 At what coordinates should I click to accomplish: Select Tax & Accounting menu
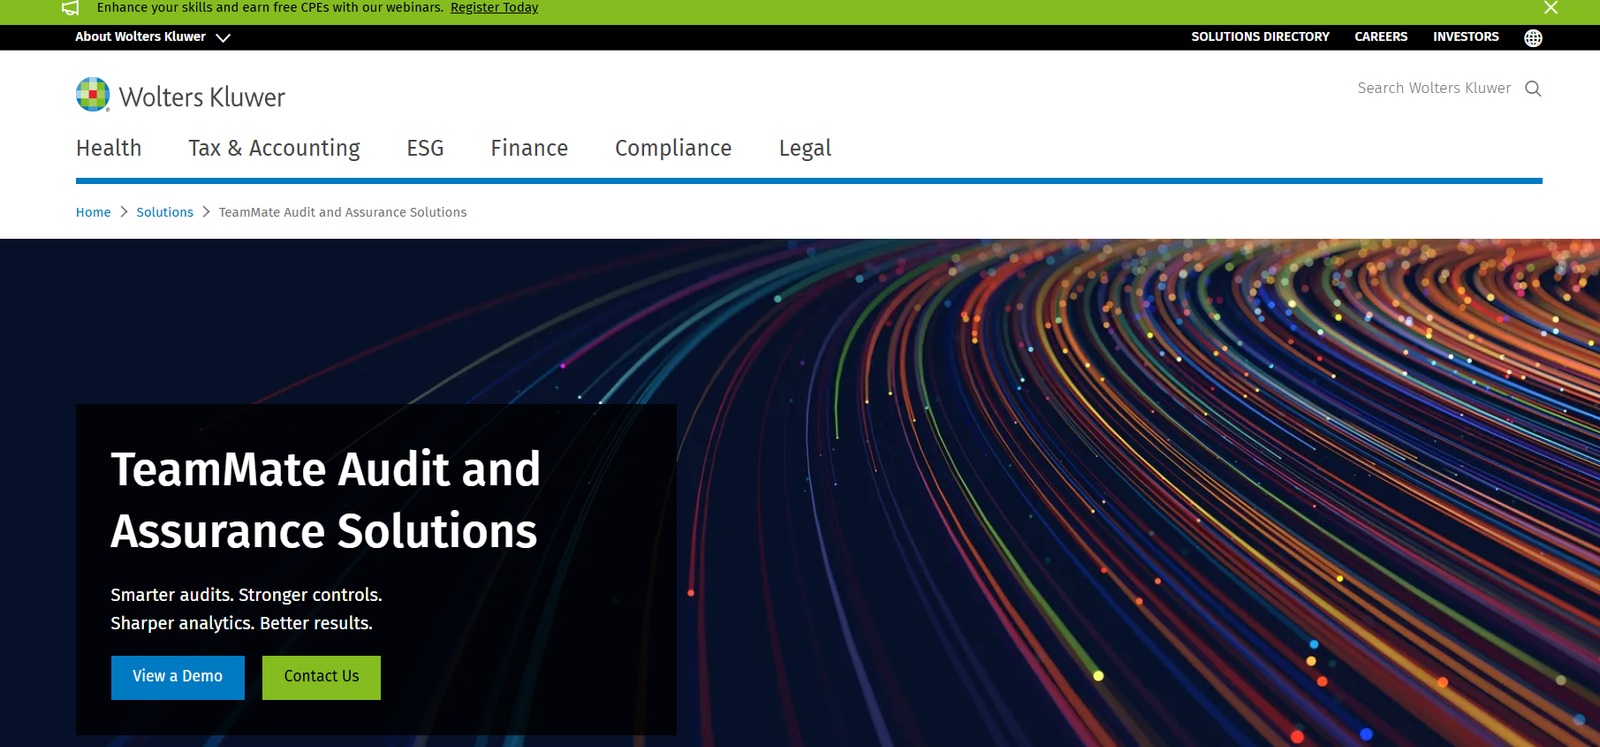click(x=274, y=148)
